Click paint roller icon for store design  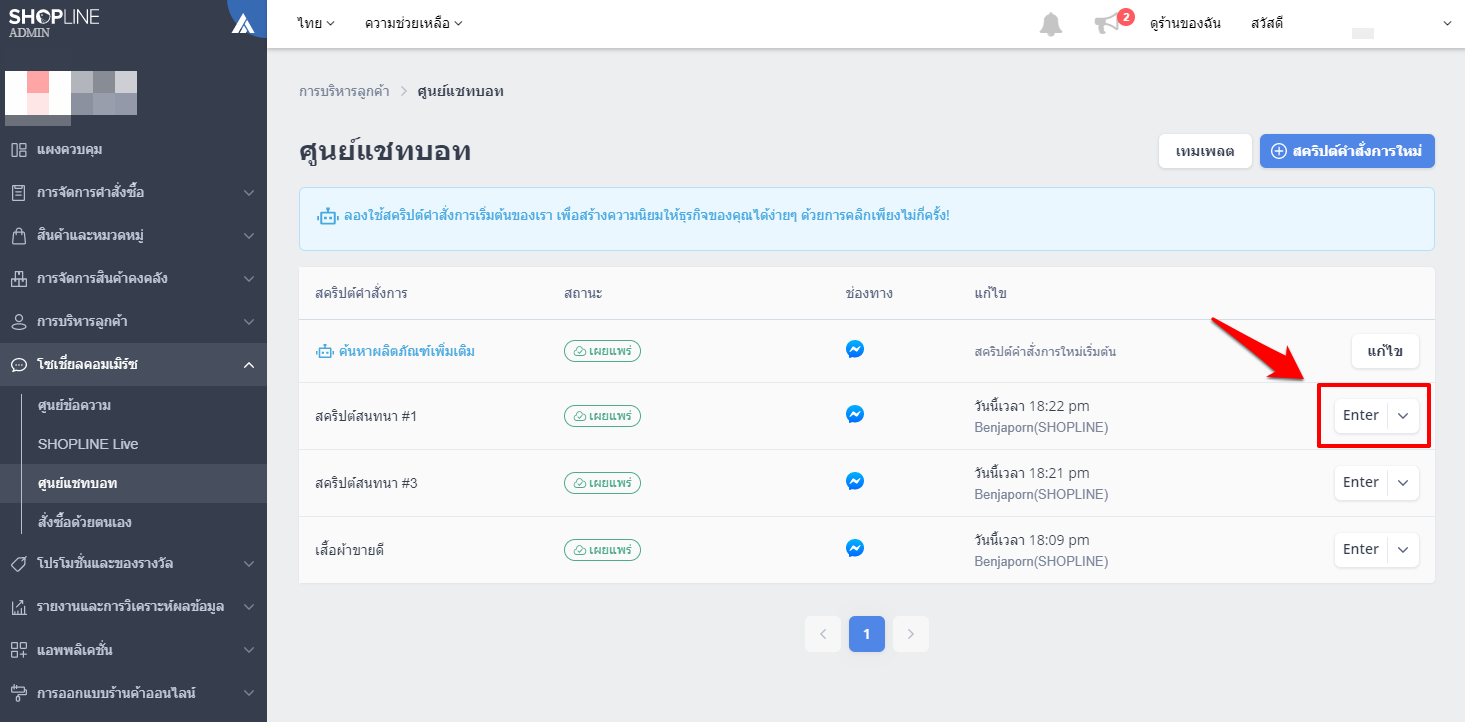click(x=18, y=693)
